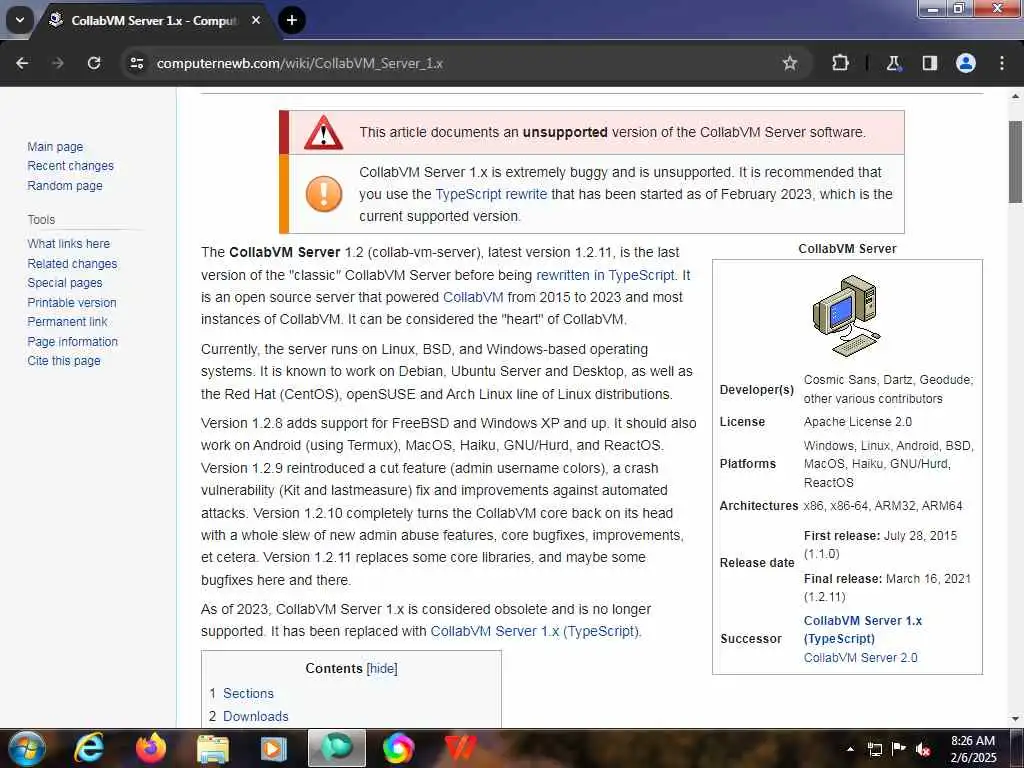
Task: Launch Firefox from the taskbar
Action: click(151, 748)
